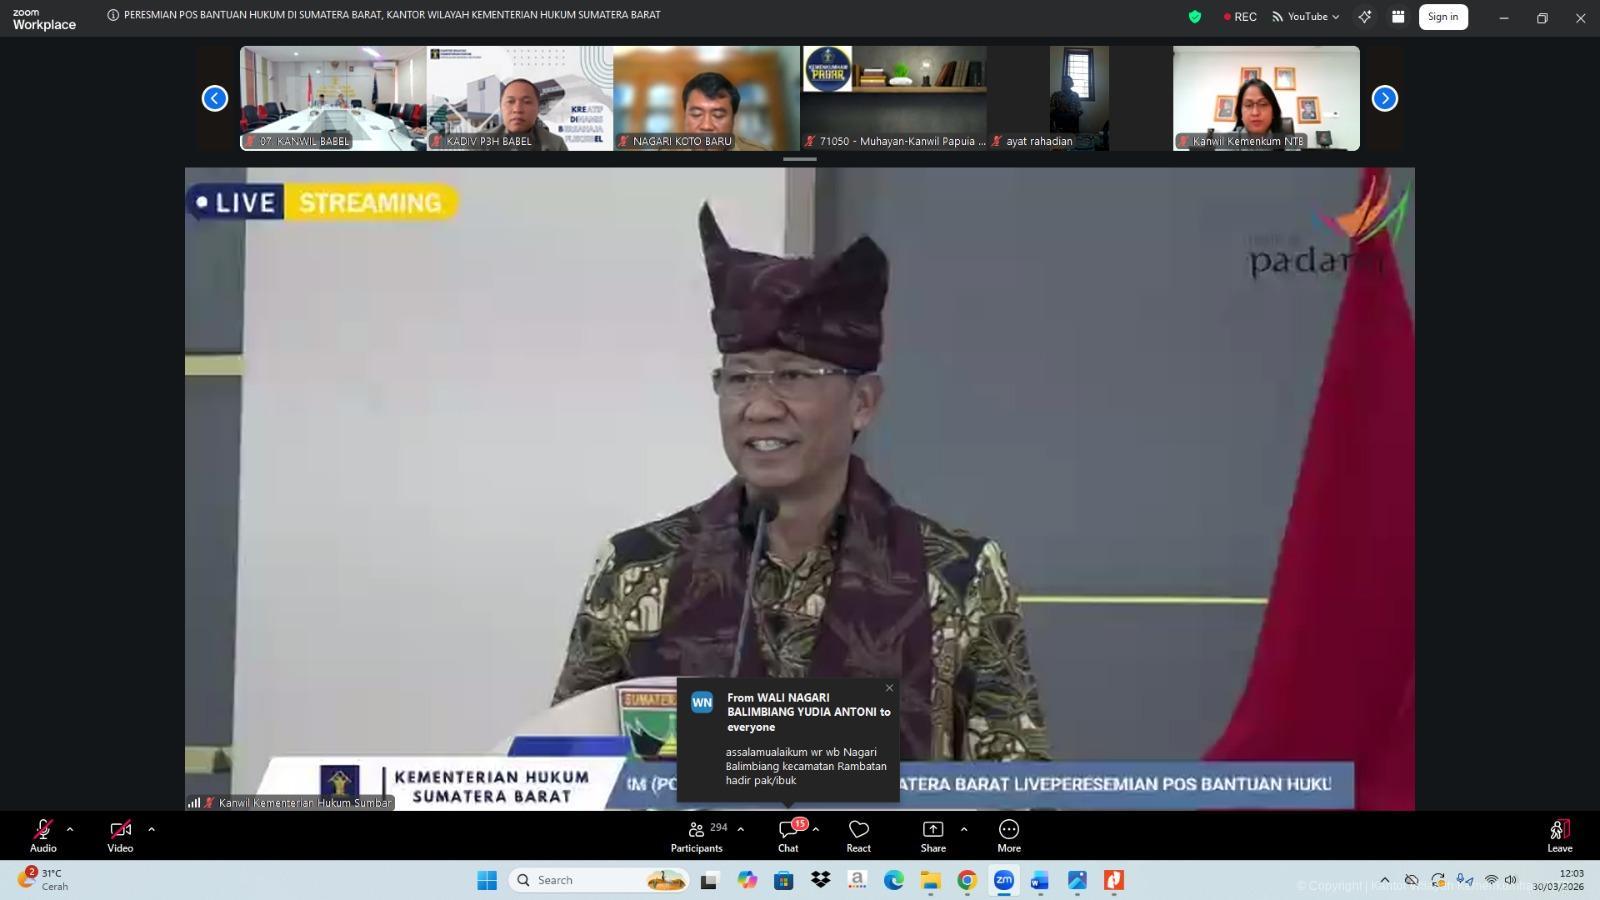
Task: Start your video
Action: tap(119, 830)
